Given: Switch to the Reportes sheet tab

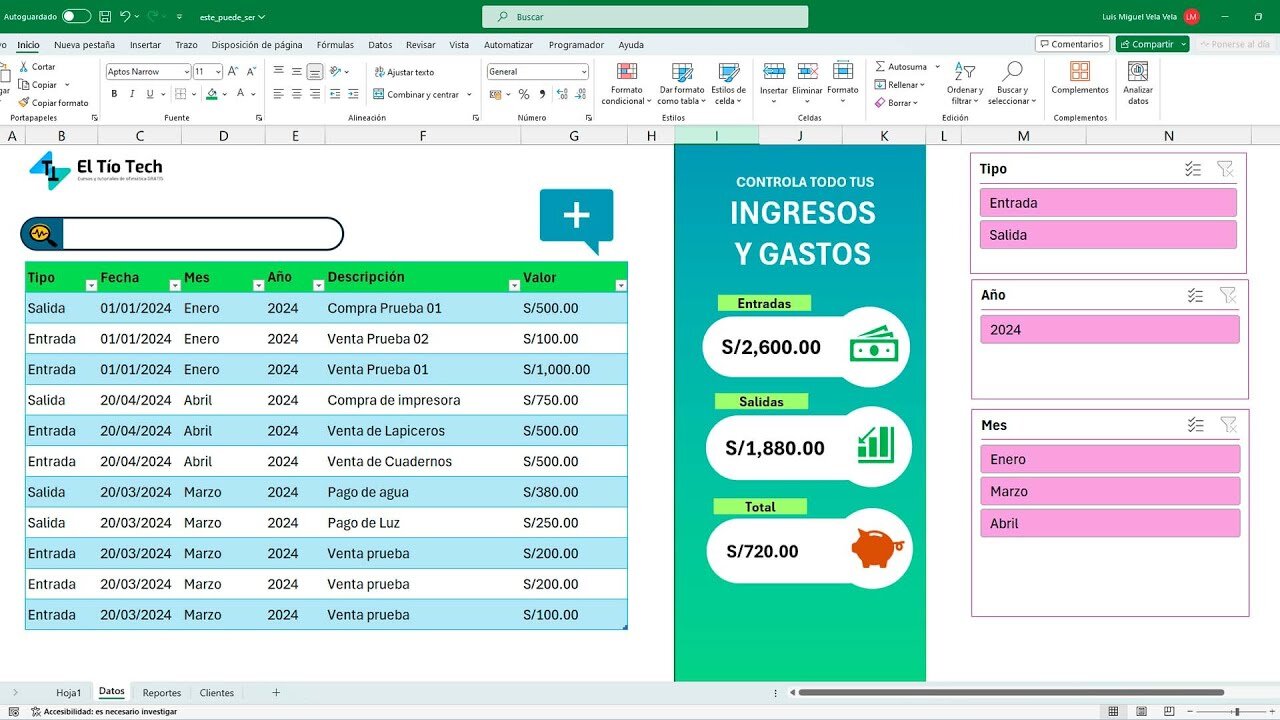Looking at the screenshot, I should click(x=162, y=692).
